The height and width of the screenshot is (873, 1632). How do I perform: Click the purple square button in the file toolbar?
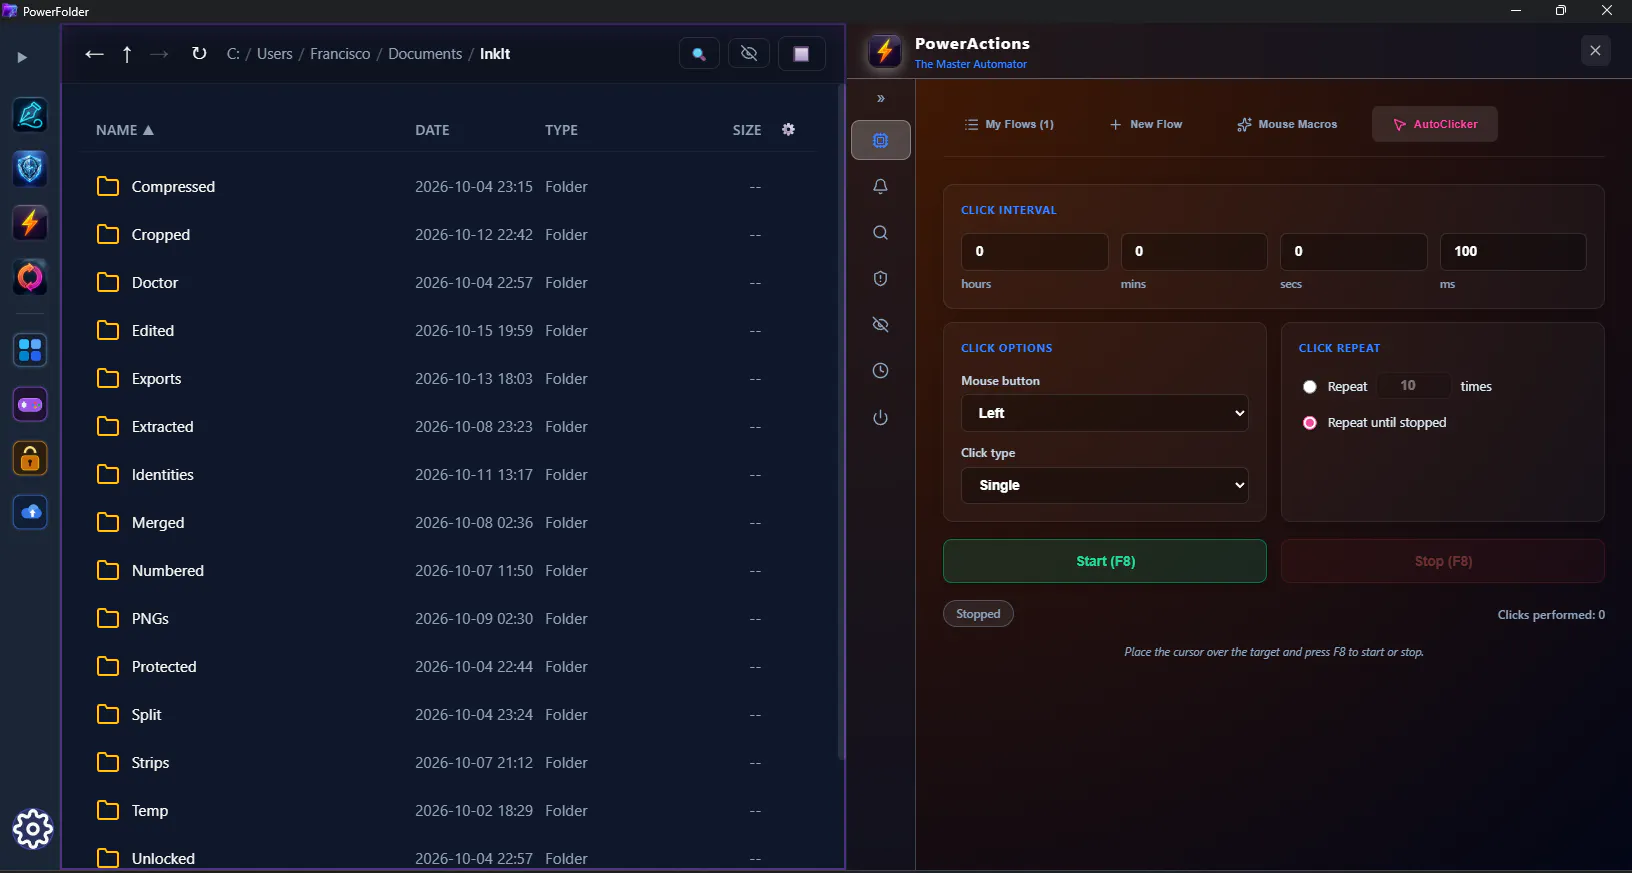(x=801, y=54)
